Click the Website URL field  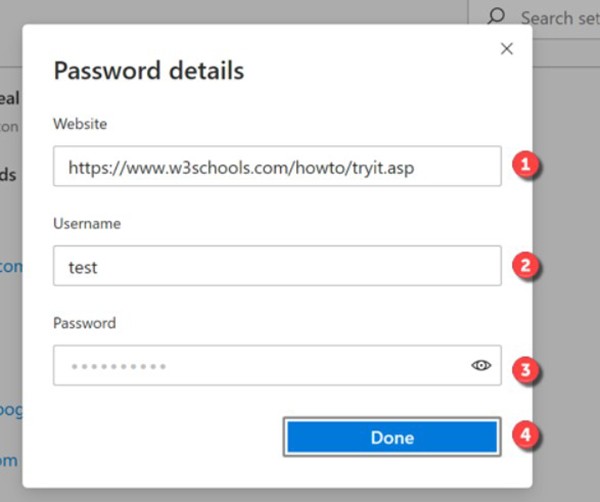pos(277,167)
